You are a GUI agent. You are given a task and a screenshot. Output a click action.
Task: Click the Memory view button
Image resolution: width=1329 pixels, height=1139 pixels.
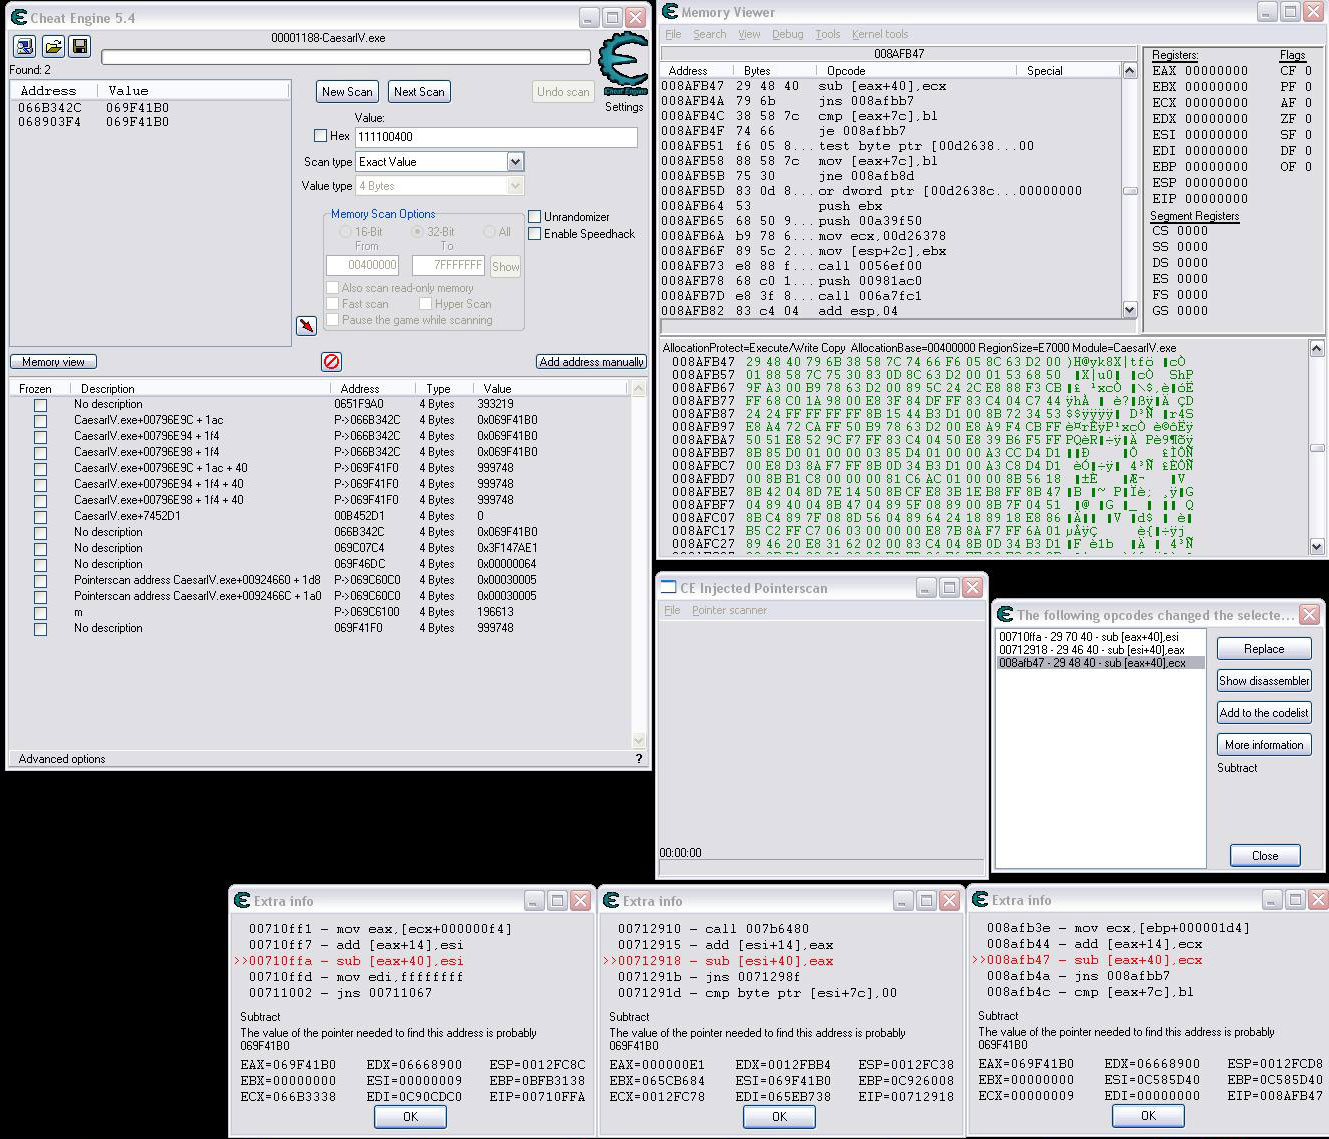click(53, 362)
